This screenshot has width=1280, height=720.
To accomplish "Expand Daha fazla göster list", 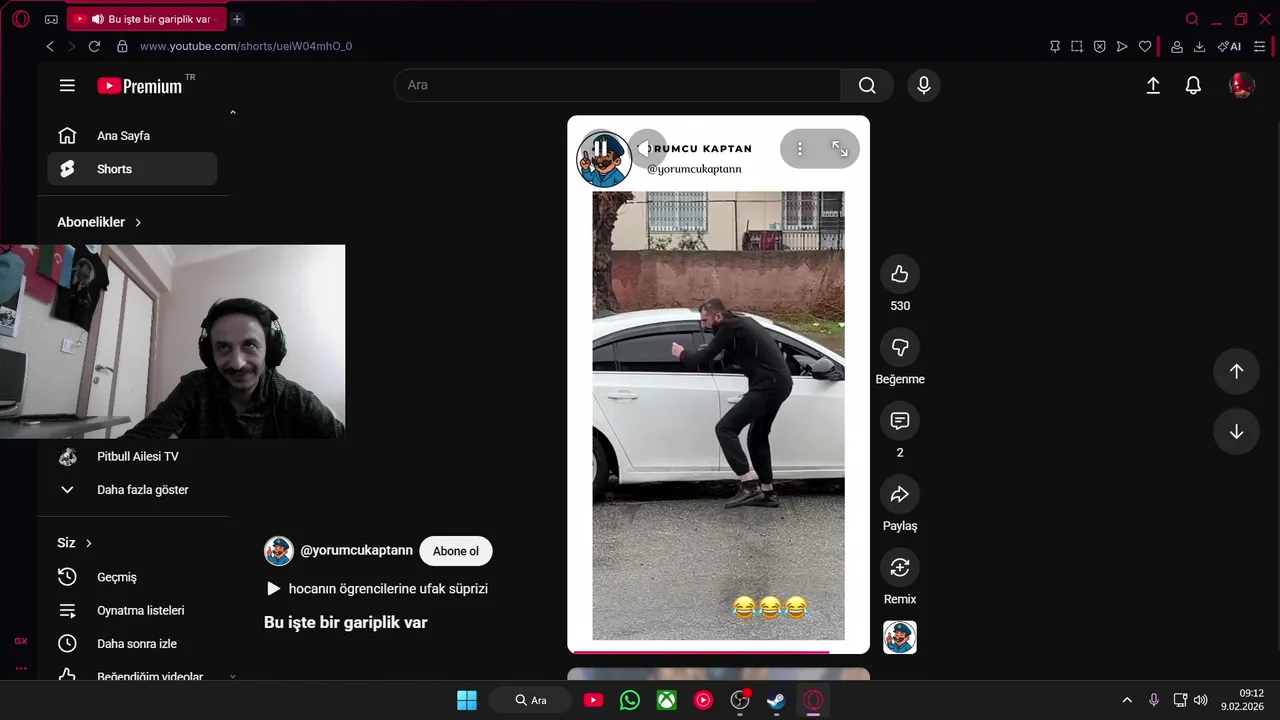I will pyautogui.click(x=132, y=490).
